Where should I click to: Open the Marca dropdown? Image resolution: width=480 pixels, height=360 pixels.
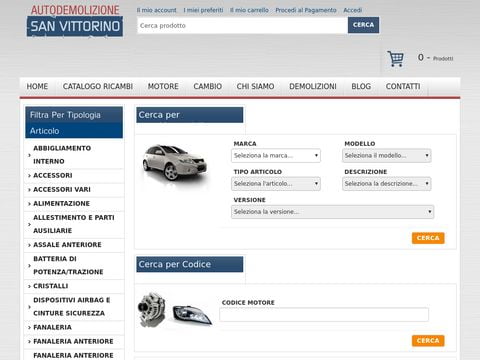(276, 156)
